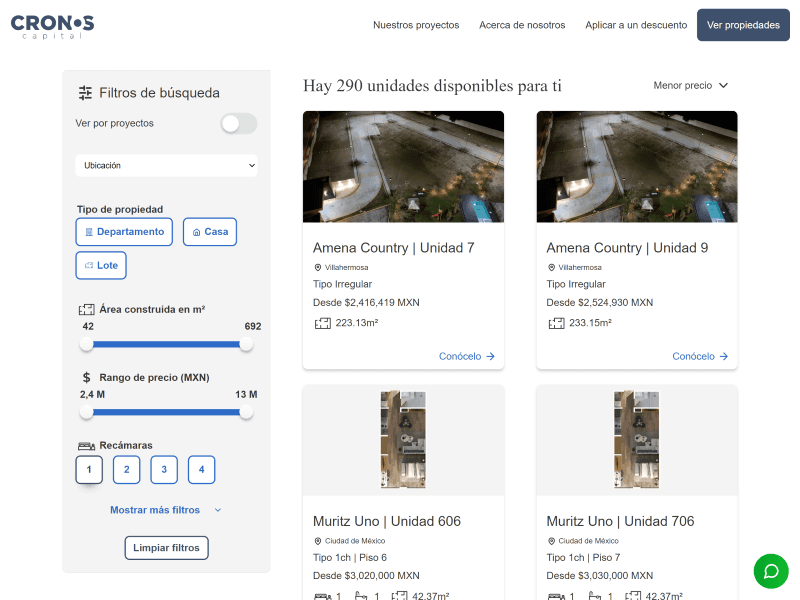800x600 pixels.
Task: Follow Conócelo link for Unidad 7
Action: 467,357
